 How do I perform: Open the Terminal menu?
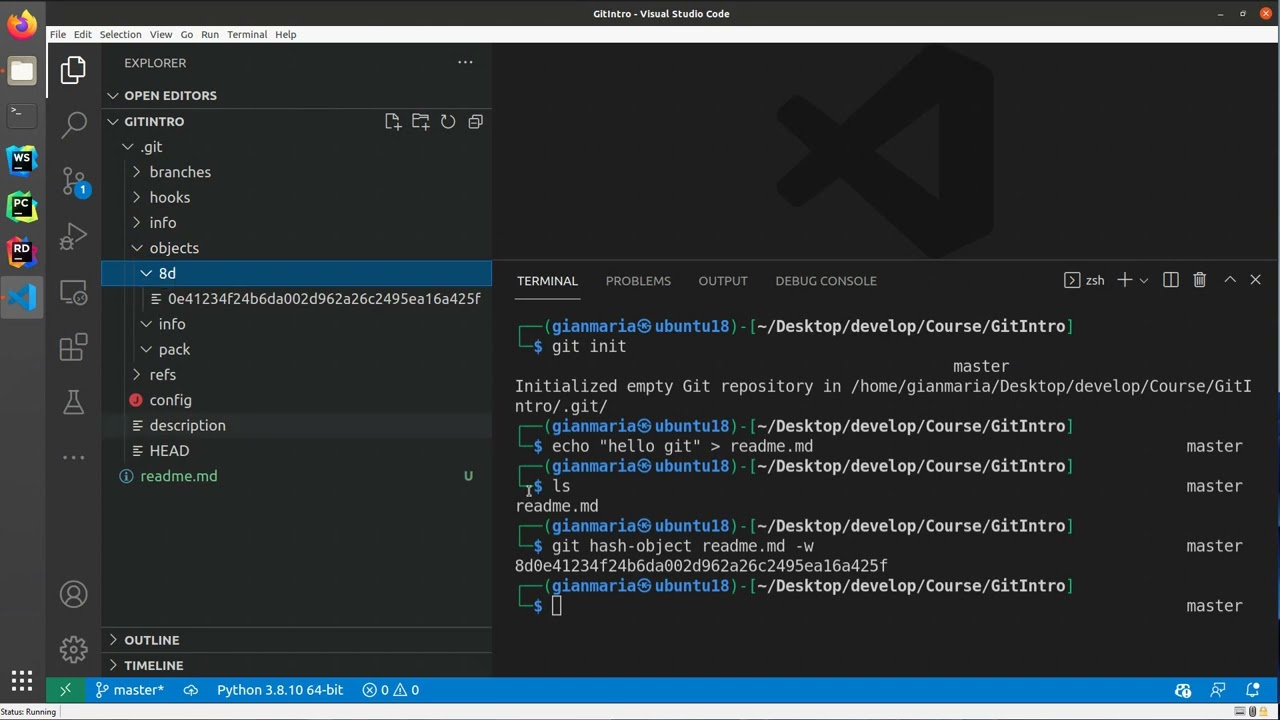pos(247,34)
